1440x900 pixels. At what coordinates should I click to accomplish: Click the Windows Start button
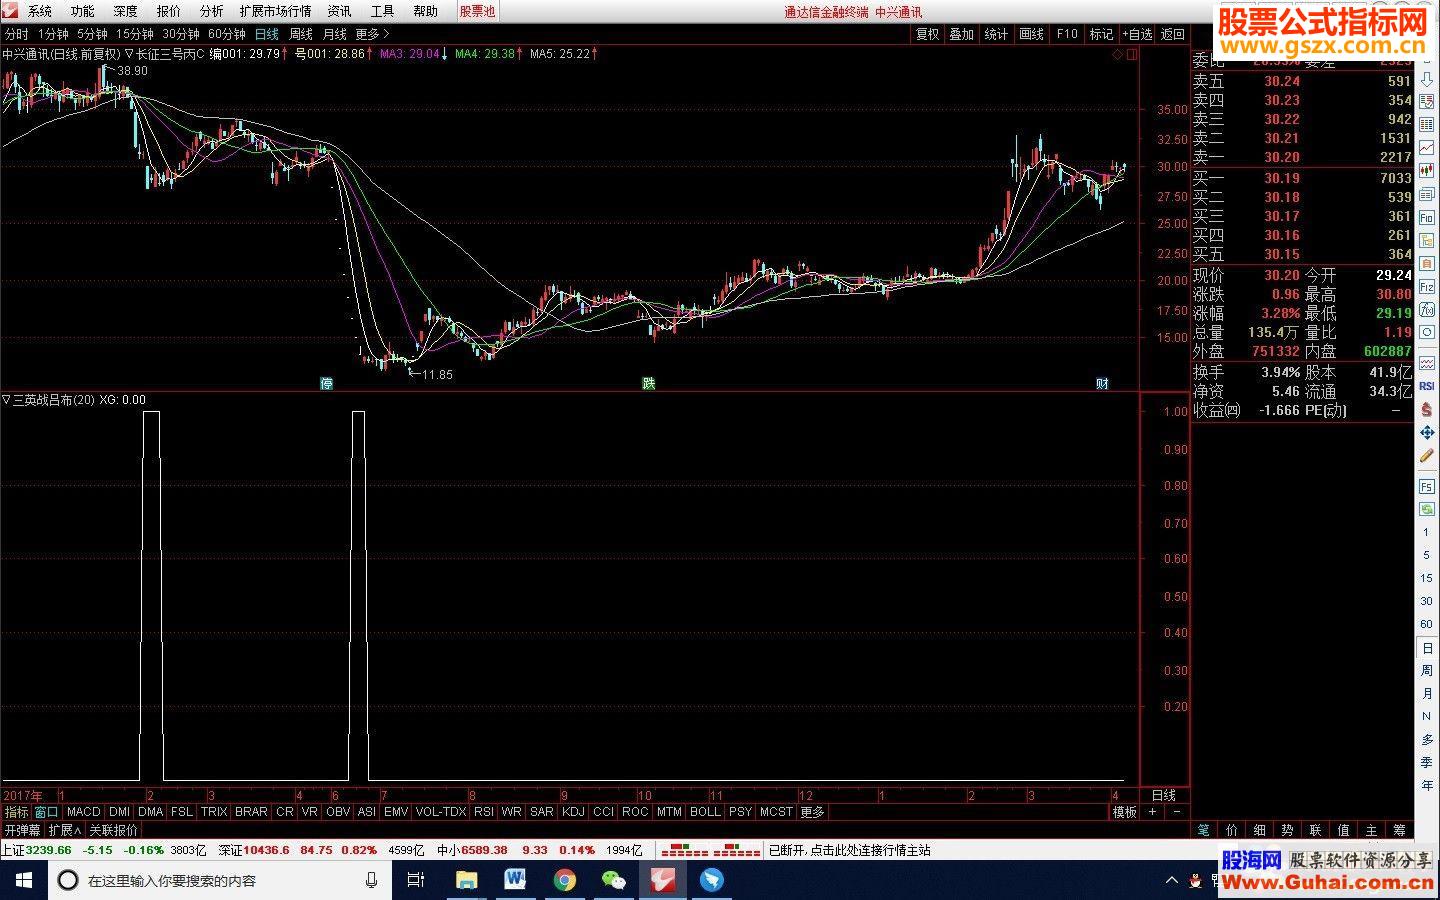(24, 880)
